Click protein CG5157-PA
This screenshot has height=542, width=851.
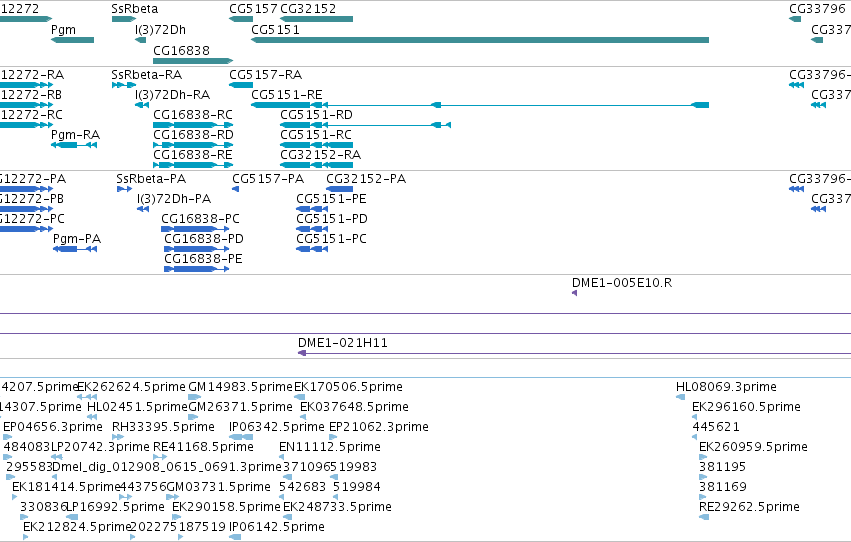pos(268,179)
